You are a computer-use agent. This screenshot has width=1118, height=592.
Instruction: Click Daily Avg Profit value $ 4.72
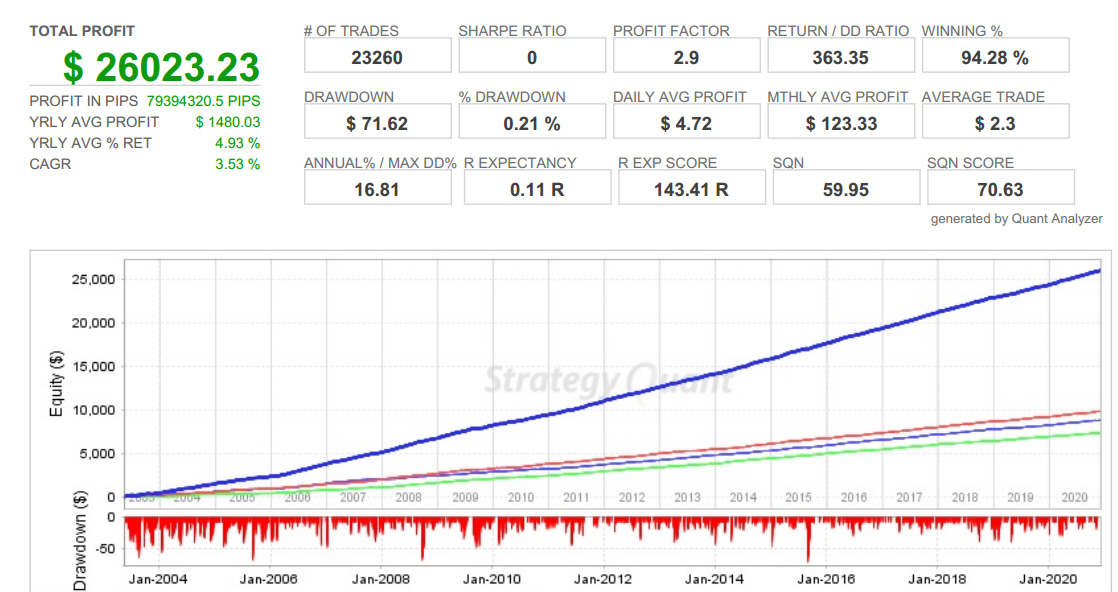pyautogui.click(x=686, y=123)
